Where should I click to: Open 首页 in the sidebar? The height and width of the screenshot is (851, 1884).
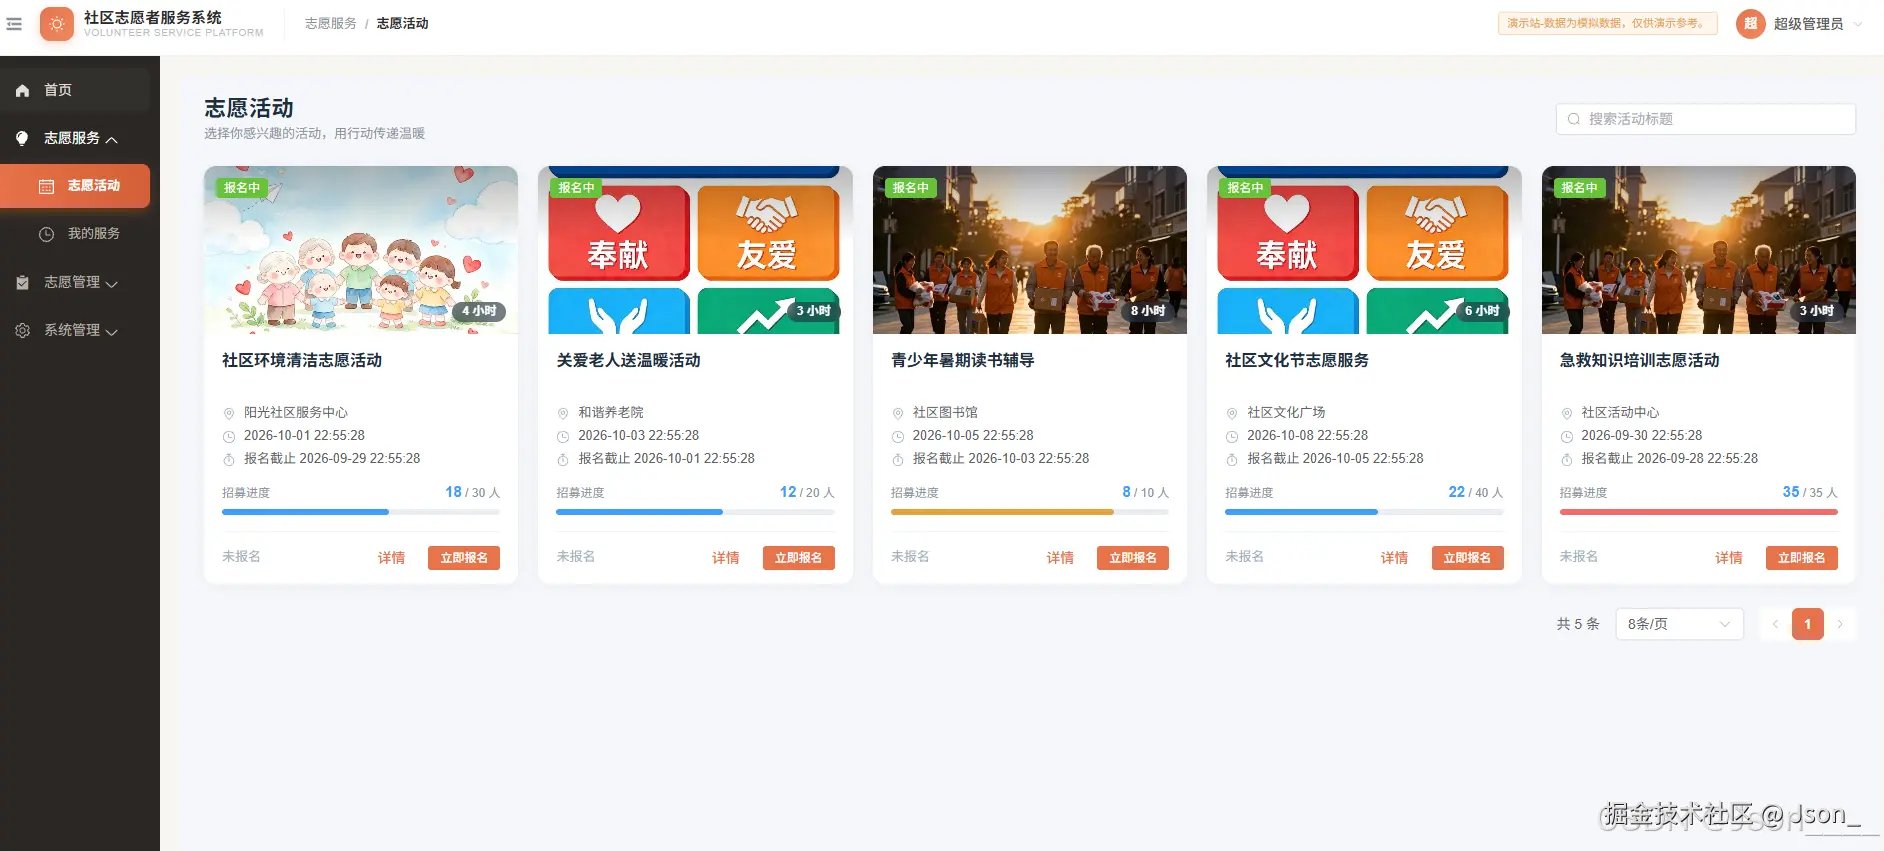coord(75,90)
